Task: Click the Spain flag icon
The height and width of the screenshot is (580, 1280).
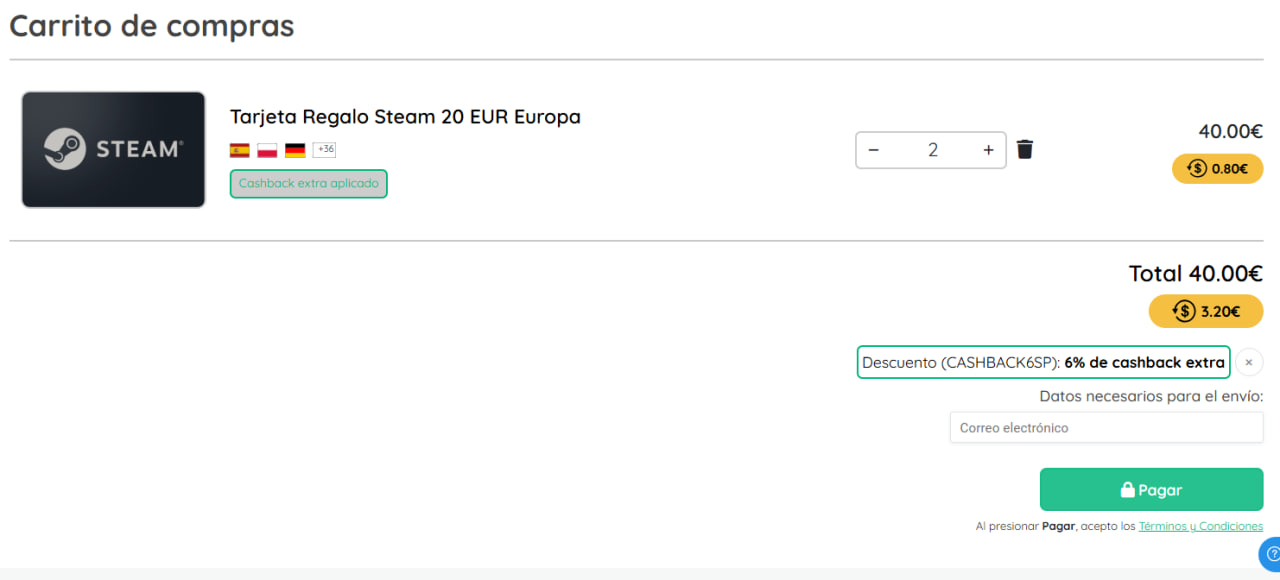Action: point(240,150)
